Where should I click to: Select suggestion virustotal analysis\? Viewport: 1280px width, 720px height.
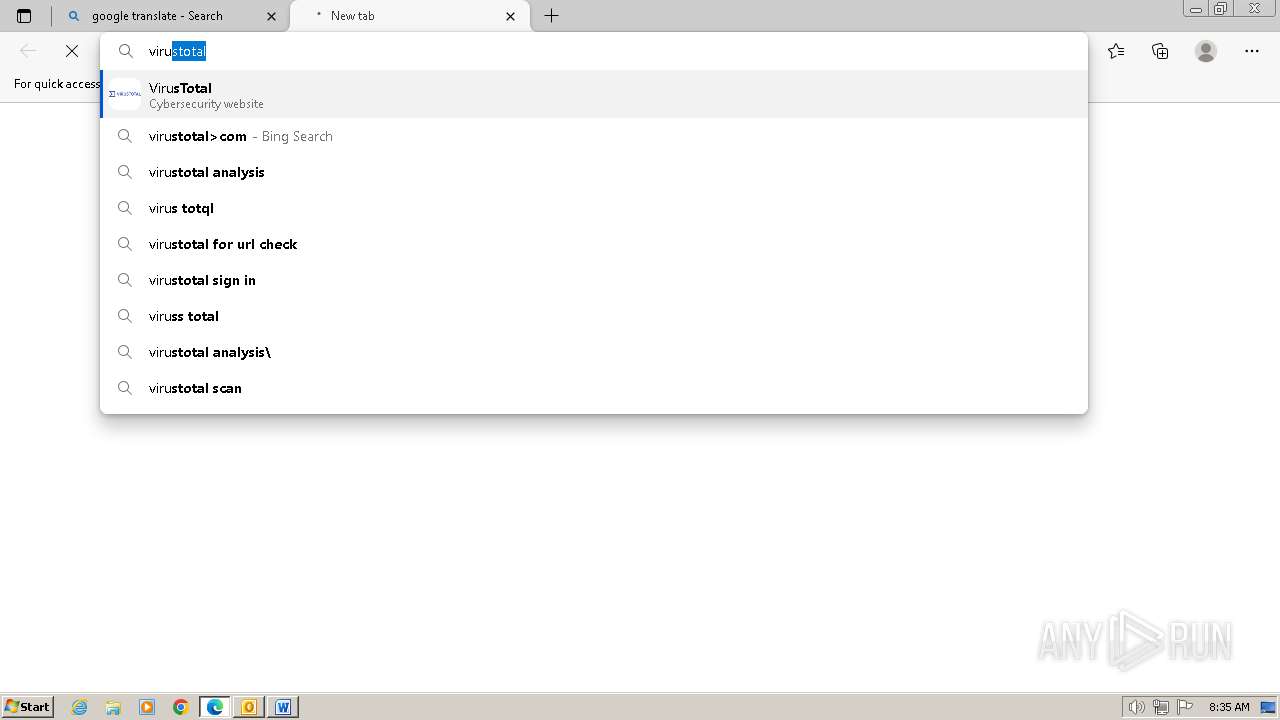[x=594, y=352]
